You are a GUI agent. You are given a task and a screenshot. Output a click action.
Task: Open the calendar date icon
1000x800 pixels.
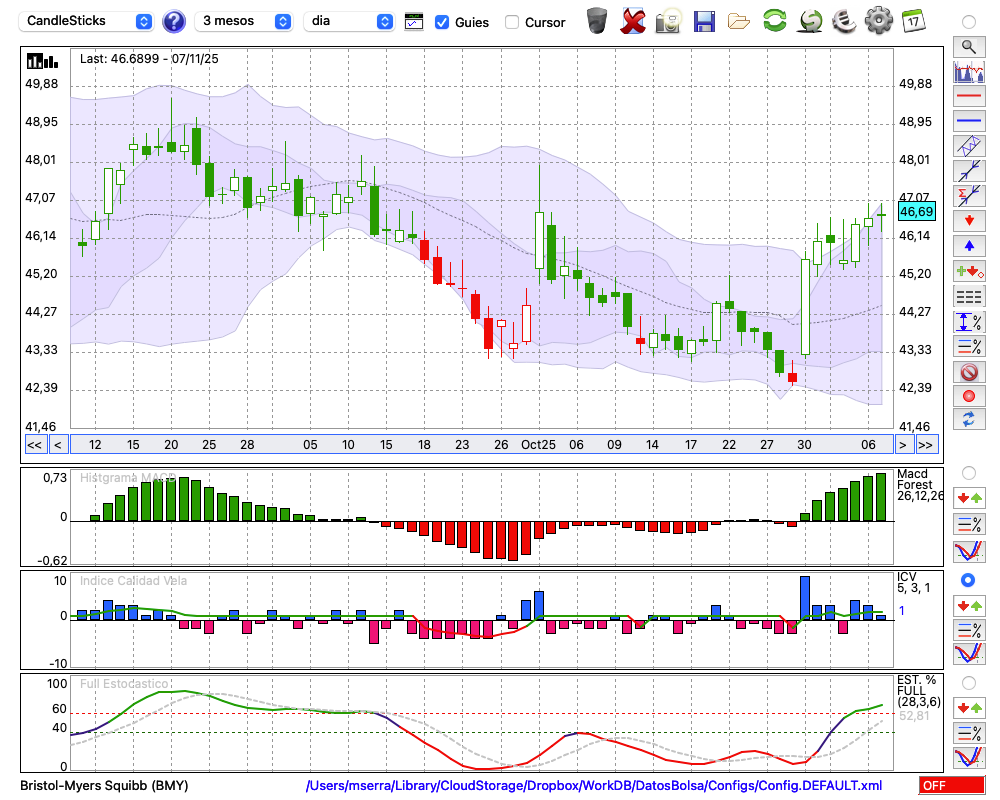(x=913, y=20)
